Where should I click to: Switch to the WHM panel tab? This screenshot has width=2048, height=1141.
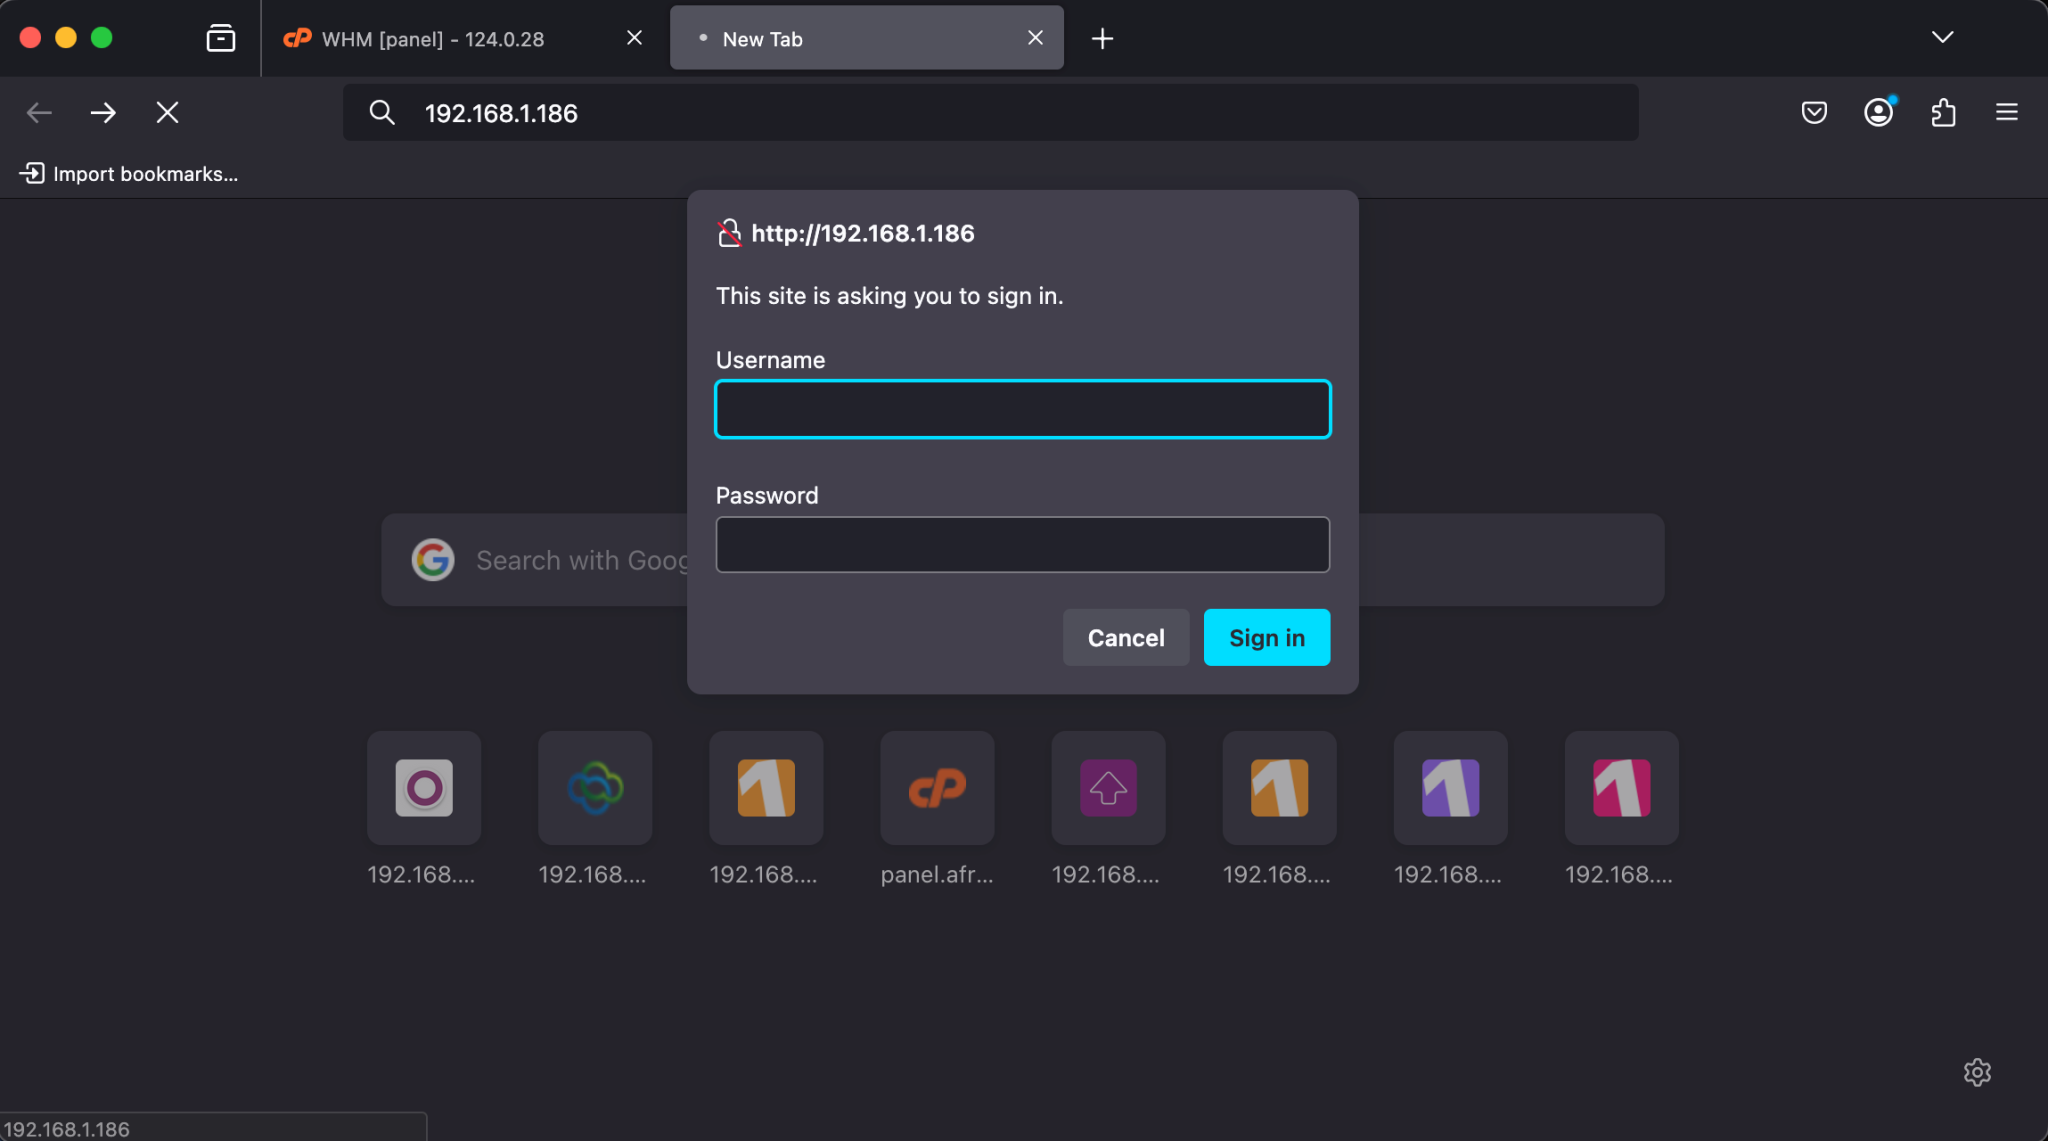(x=430, y=38)
